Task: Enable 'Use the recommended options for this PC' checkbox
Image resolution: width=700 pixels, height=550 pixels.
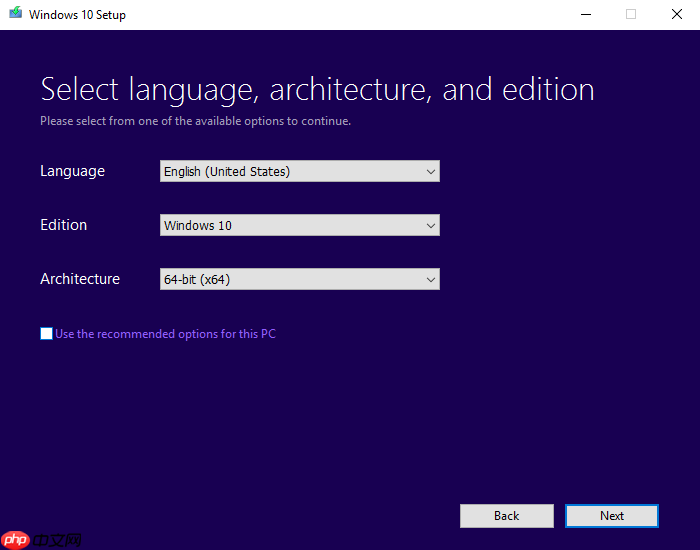Action: point(46,333)
